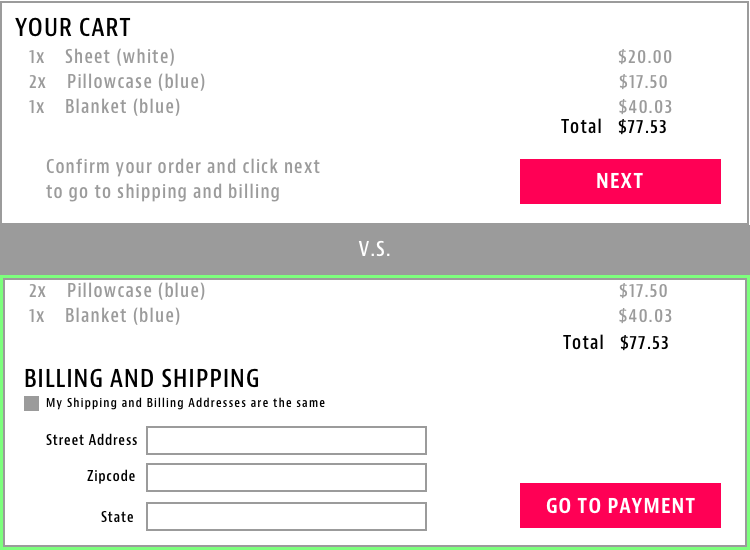Screen dimensions: 750x550
Task: Click the Total $77.53 above BILLING AND SHIPPING
Action: (x=616, y=343)
